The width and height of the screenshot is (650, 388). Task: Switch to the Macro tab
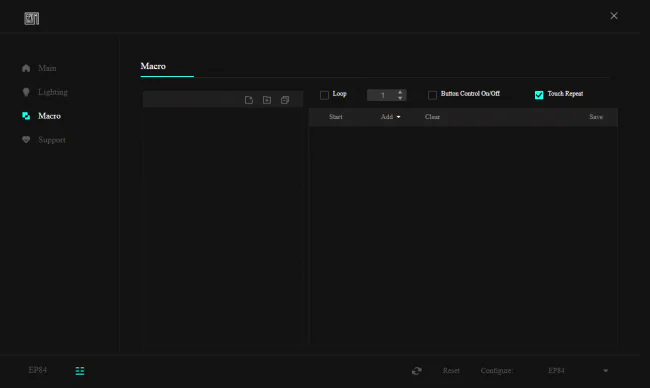click(153, 66)
